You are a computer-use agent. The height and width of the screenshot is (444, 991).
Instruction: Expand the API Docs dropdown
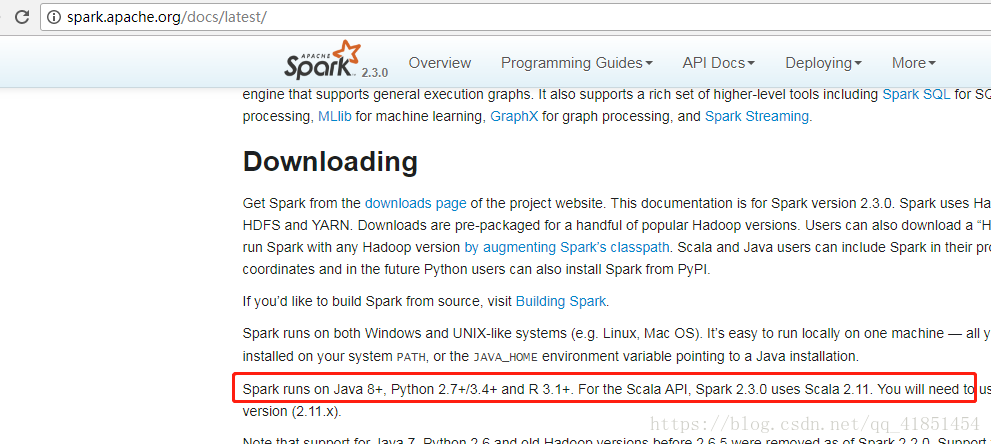tap(719, 63)
